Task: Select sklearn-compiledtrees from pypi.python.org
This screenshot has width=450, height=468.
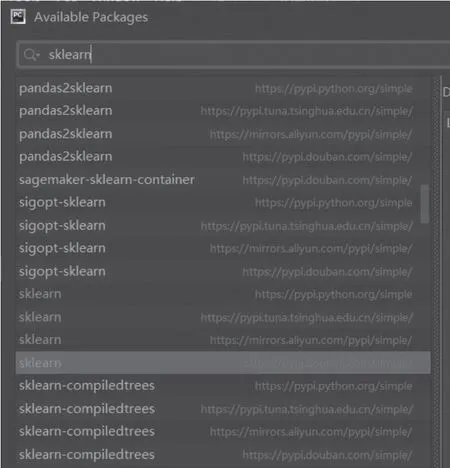Action: (x=223, y=386)
